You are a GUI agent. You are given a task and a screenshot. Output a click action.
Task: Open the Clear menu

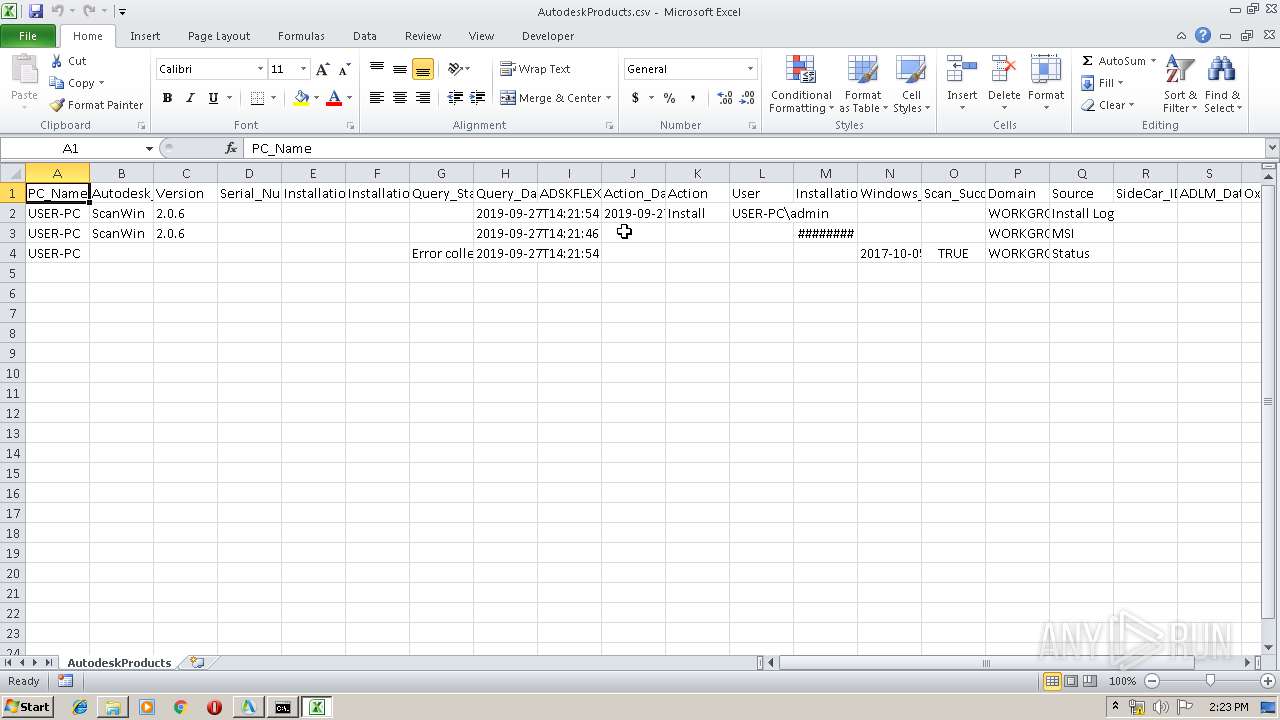1107,105
